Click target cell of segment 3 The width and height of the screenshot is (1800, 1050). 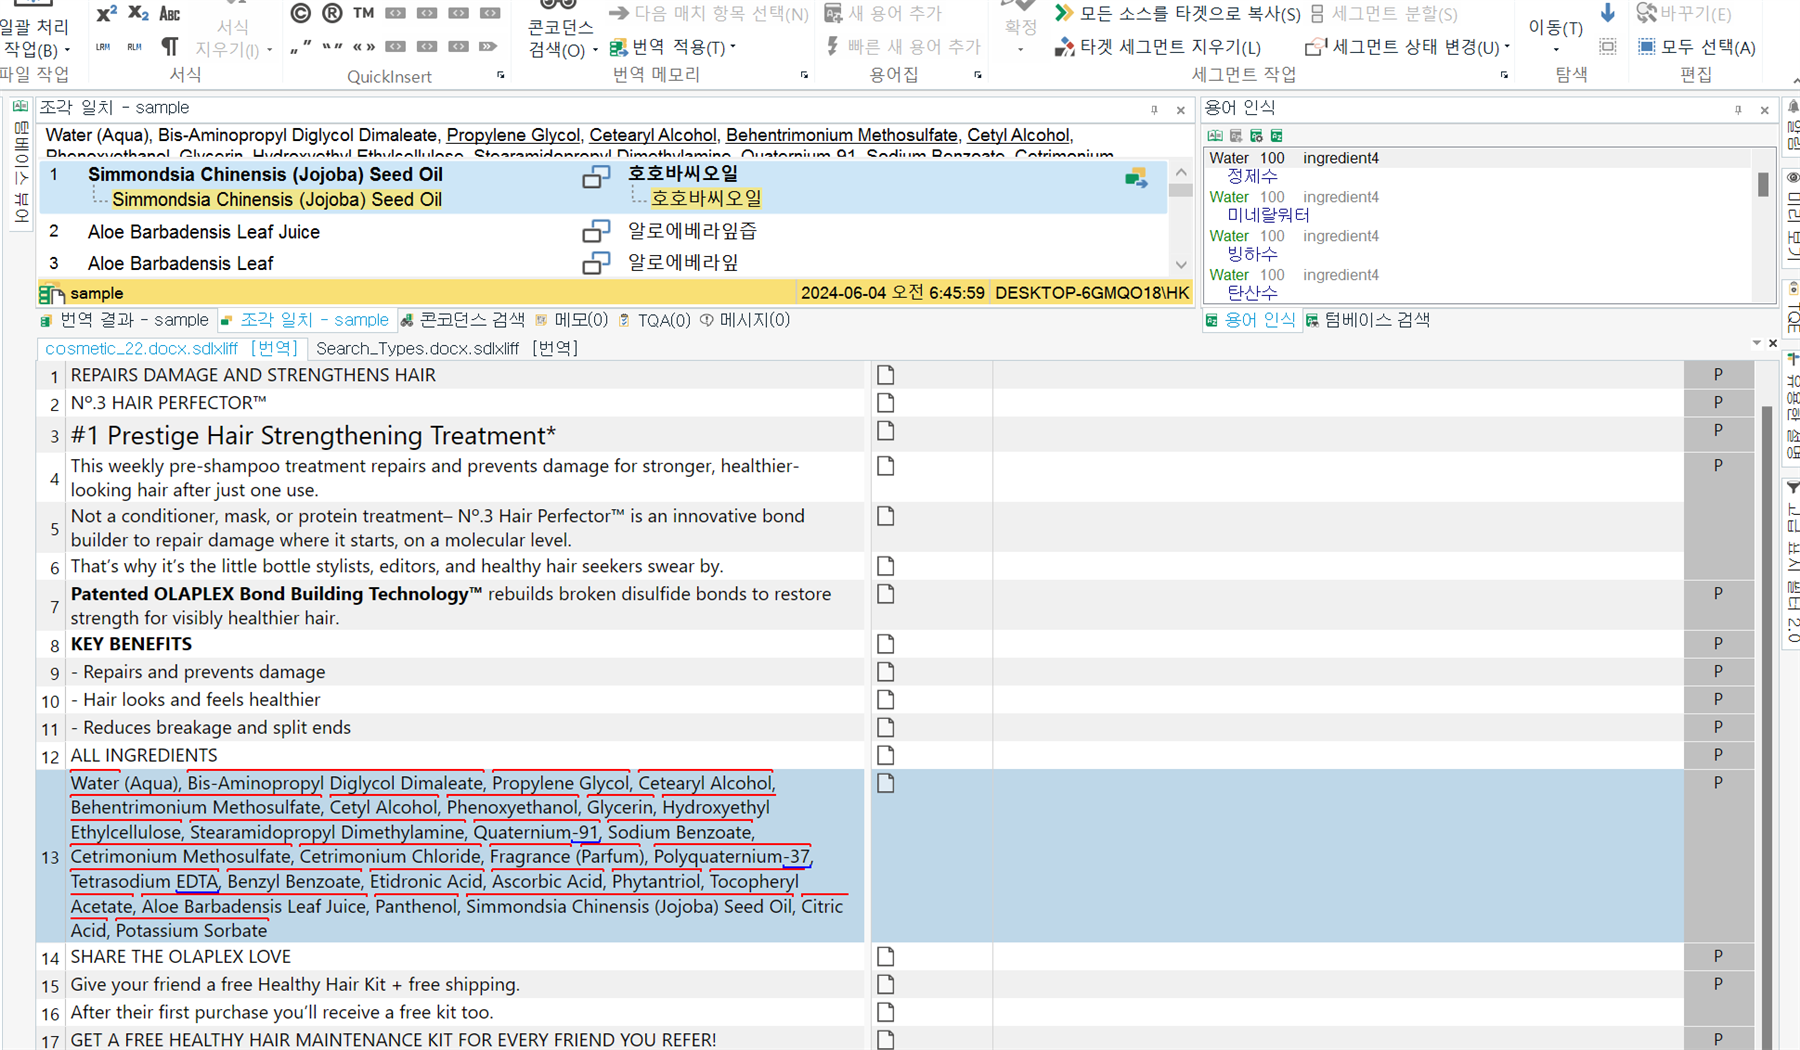coord(1337,435)
